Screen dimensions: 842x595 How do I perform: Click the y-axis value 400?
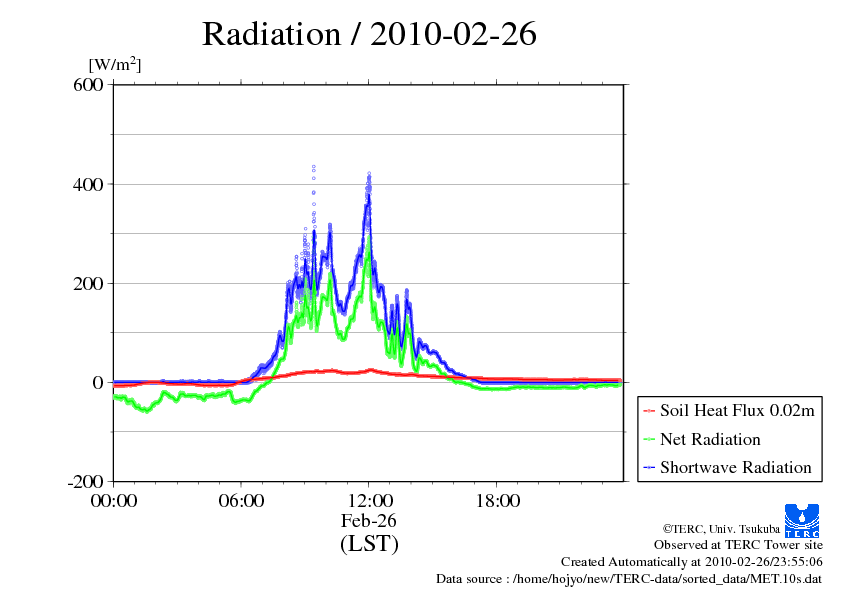click(x=88, y=185)
